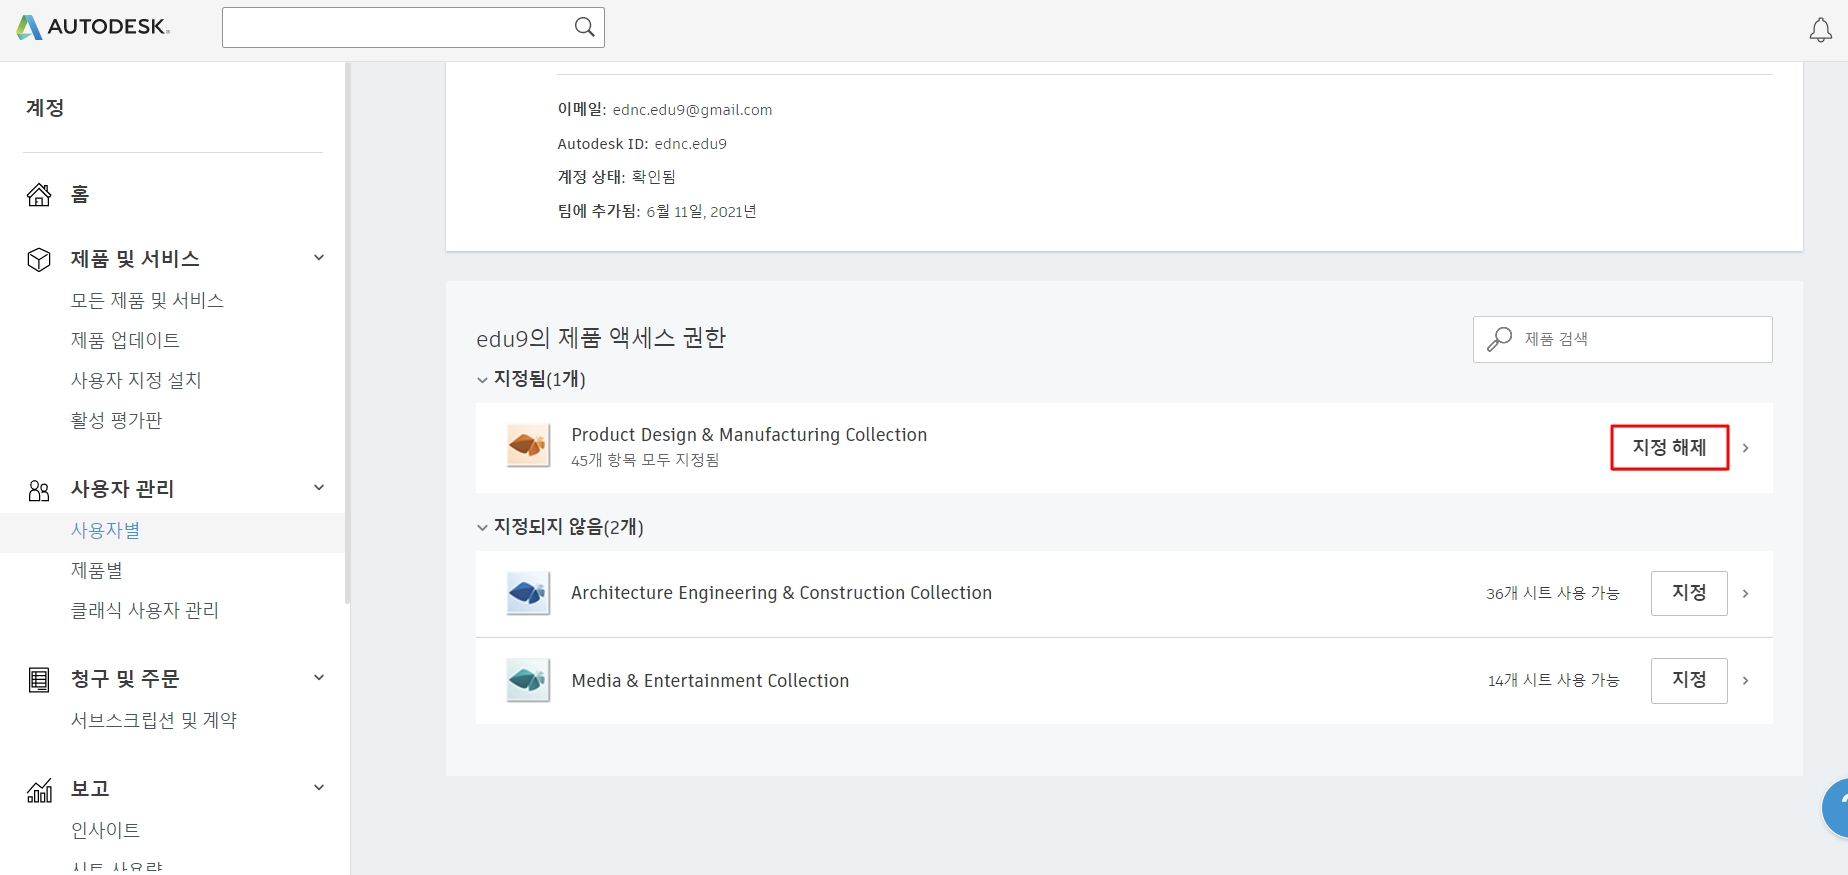Open 인사이트 under reporting
This screenshot has height=875, width=1848.
pyautogui.click(x=105, y=830)
